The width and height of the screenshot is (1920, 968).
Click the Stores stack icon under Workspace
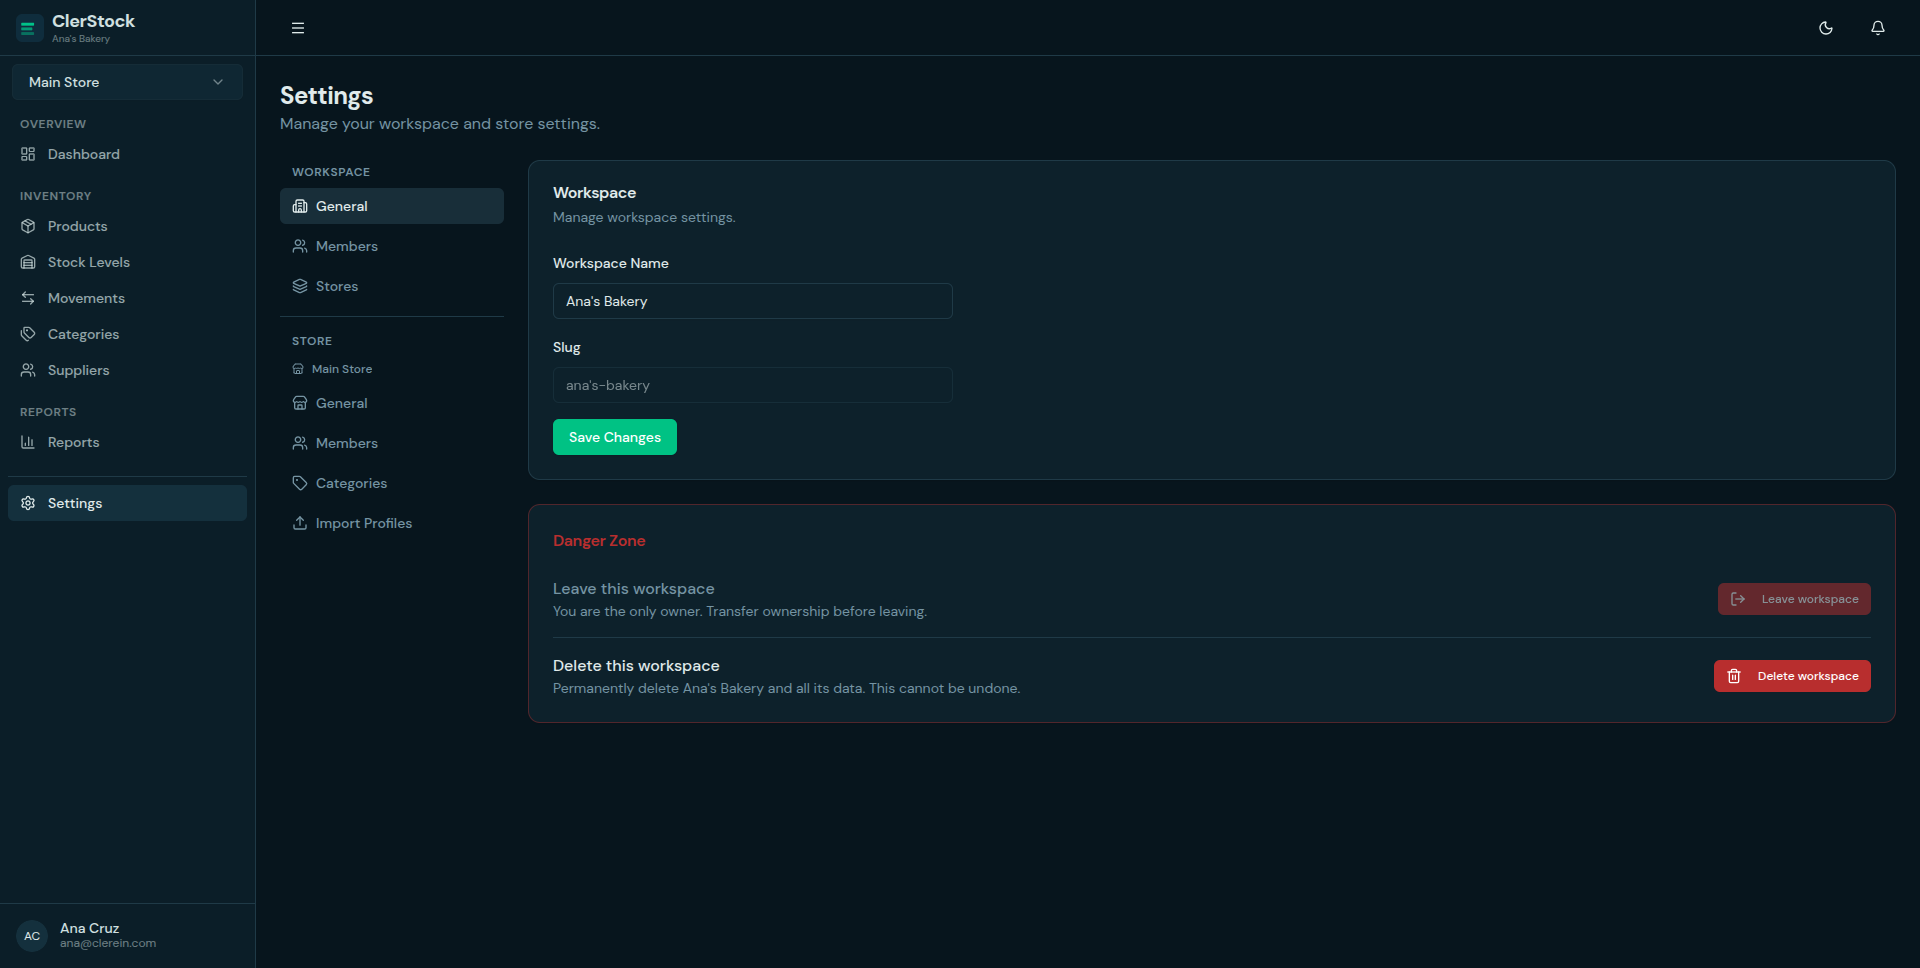[x=299, y=286]
